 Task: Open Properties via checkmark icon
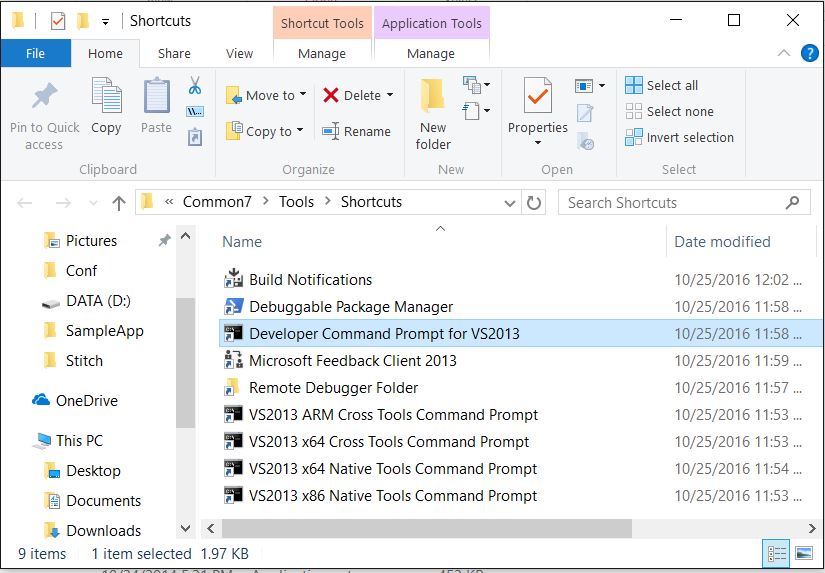[538, 97]
